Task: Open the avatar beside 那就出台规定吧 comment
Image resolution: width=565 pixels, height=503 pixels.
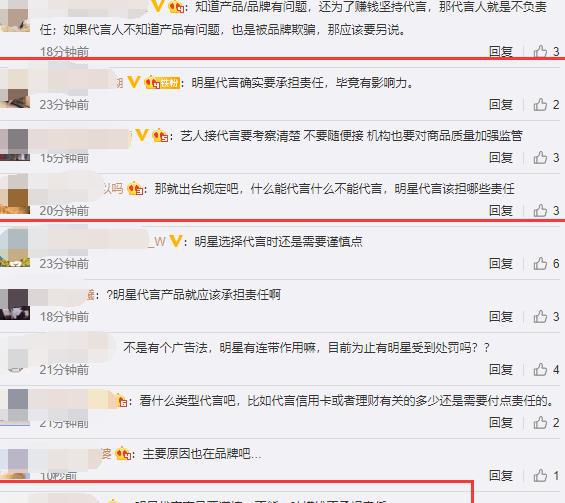Action: [15, 195]
